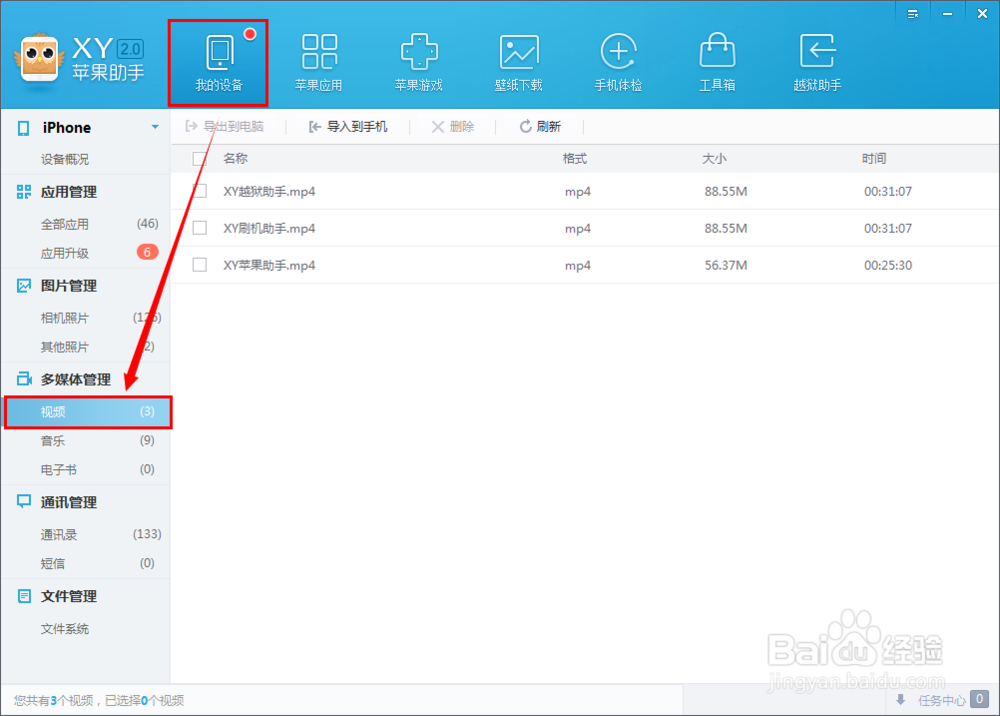This screenshot has width=1000, height=716.
Task: Click size 56.37M cell
Action: (726, 265)
